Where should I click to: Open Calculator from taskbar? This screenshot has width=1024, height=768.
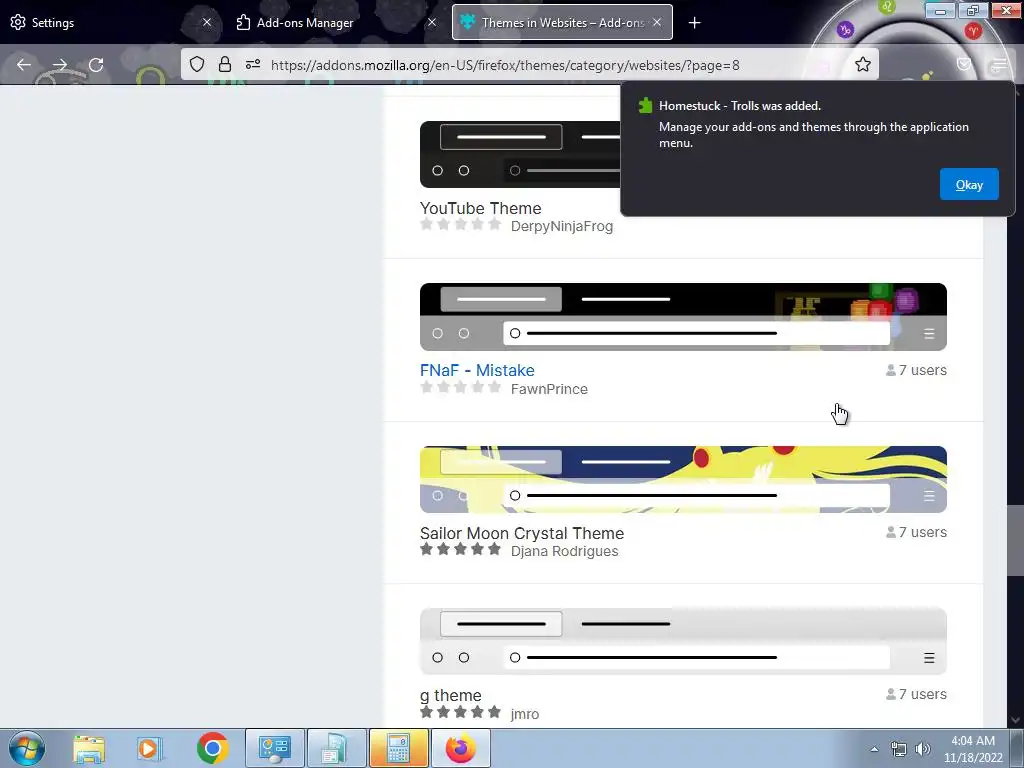click(398, 748)
